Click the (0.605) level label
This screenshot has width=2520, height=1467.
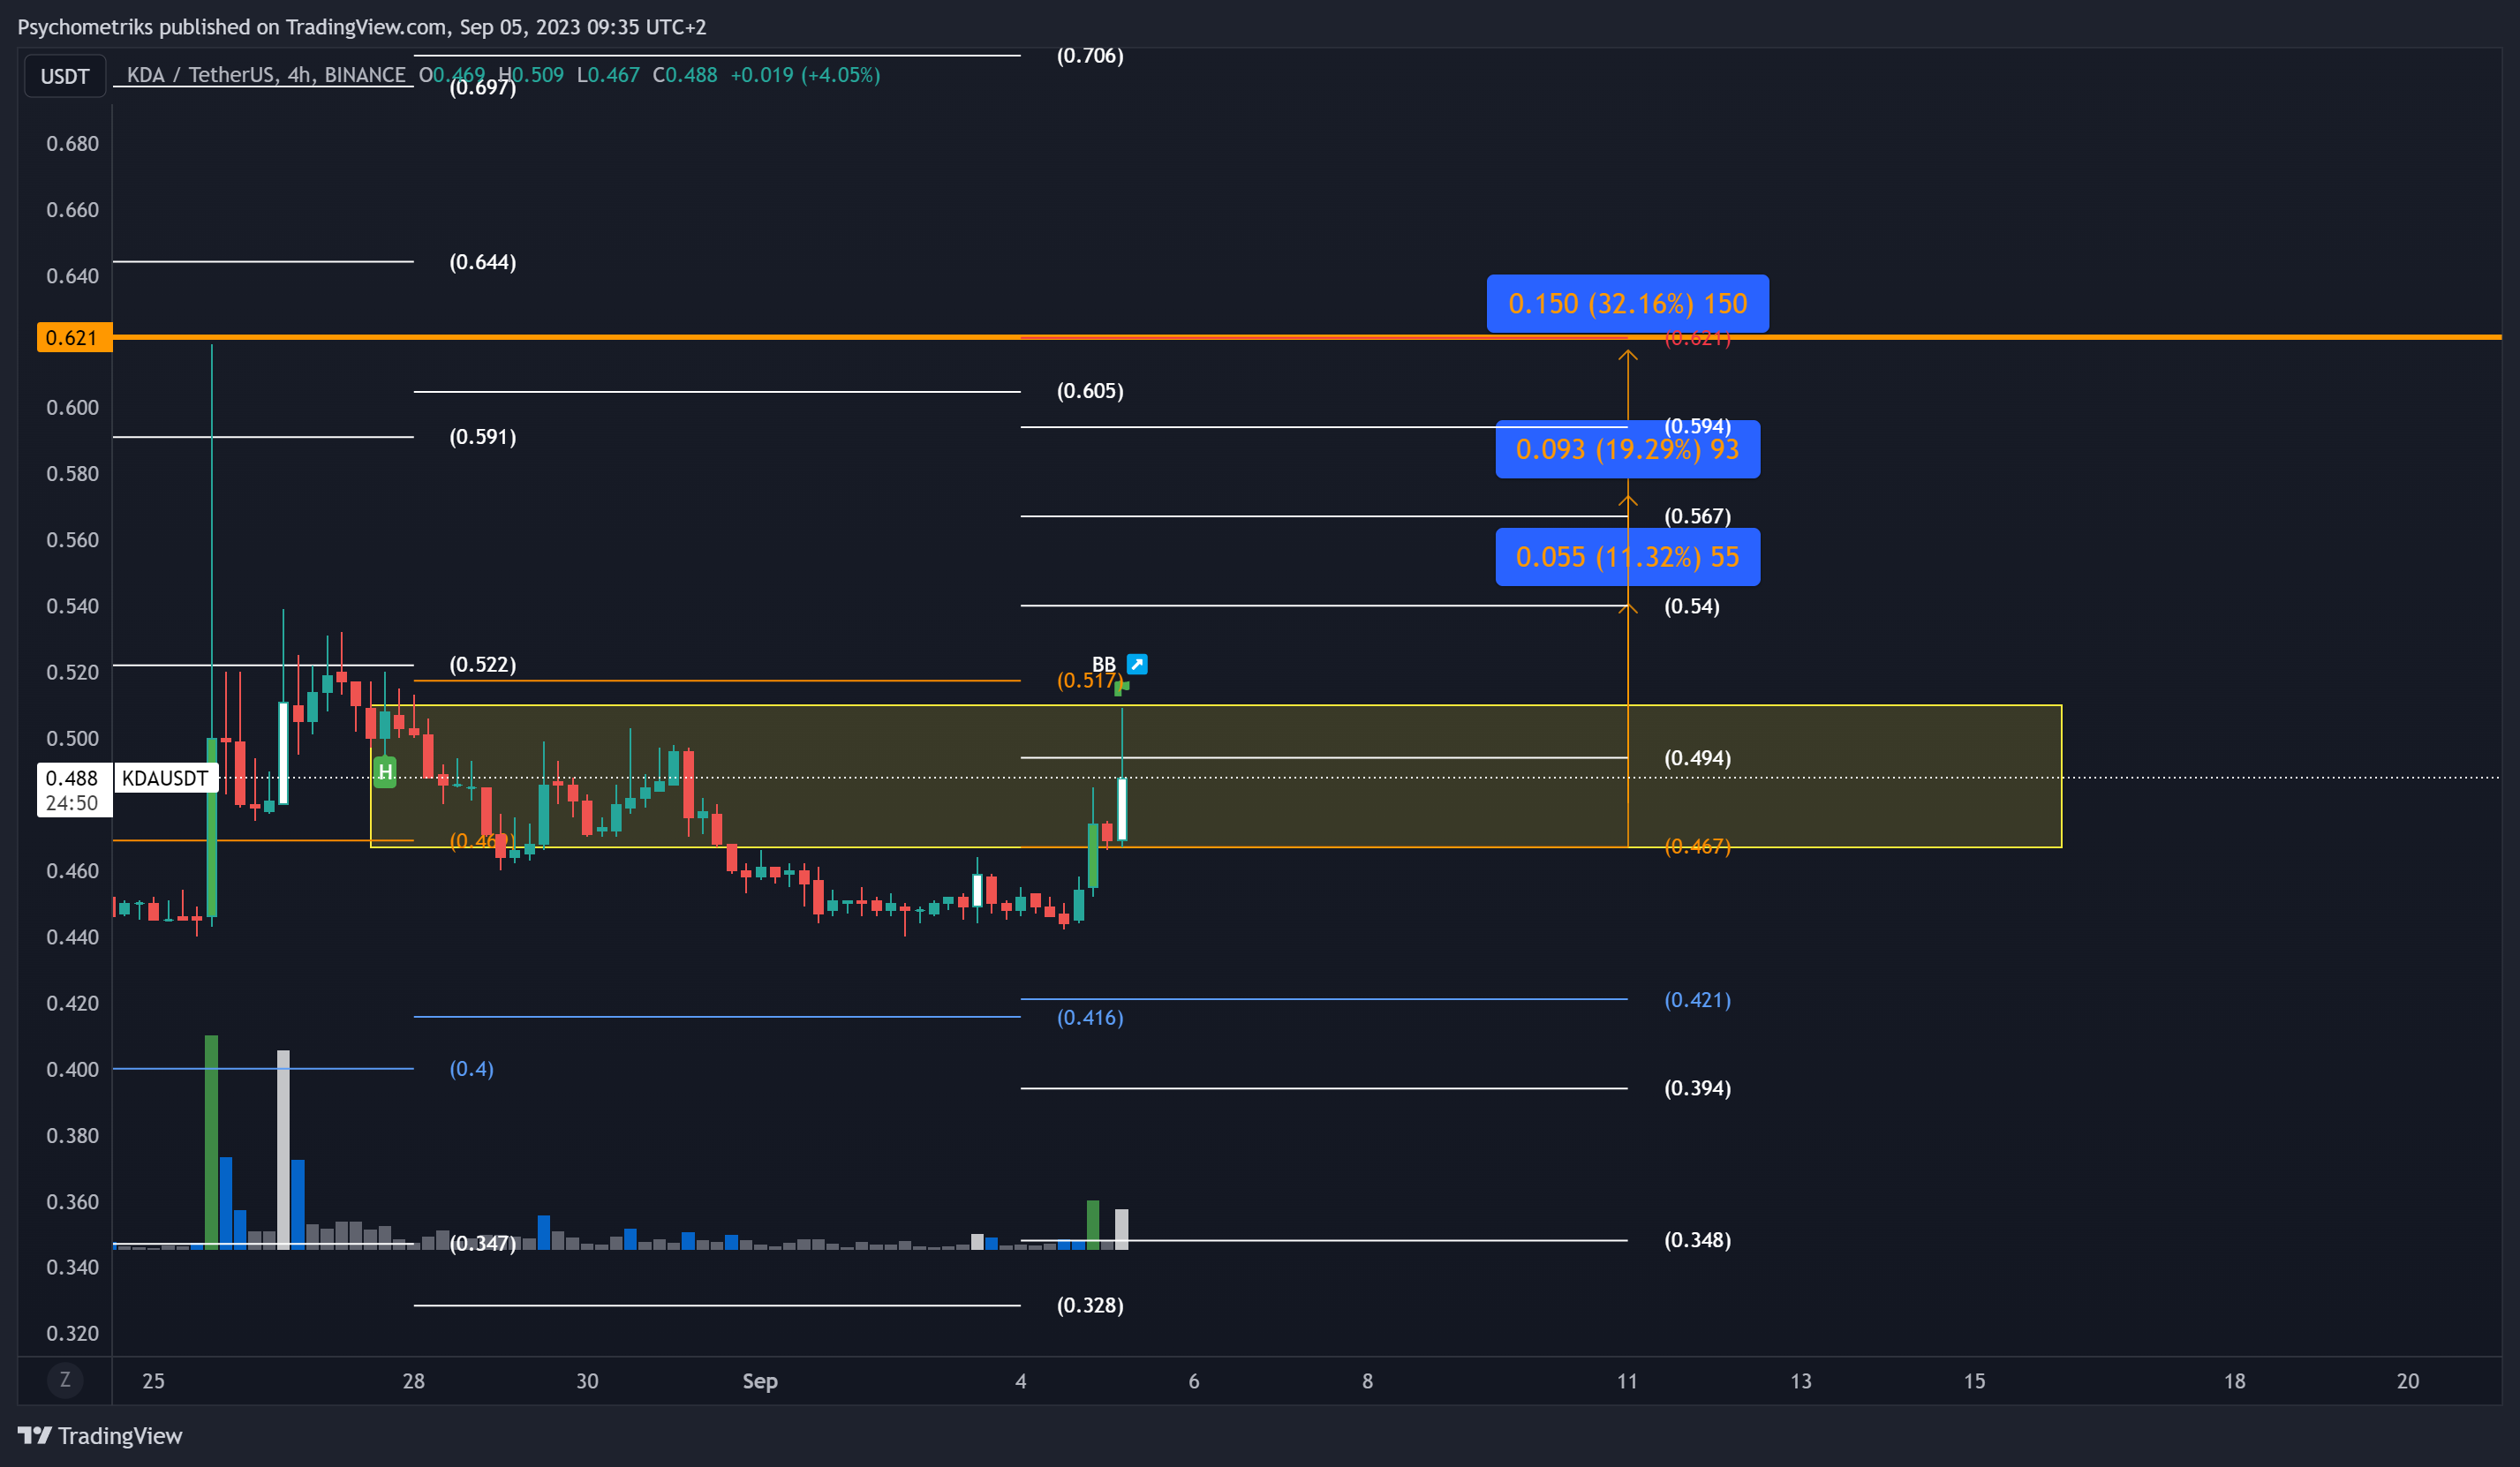(x=1090, y=391)
